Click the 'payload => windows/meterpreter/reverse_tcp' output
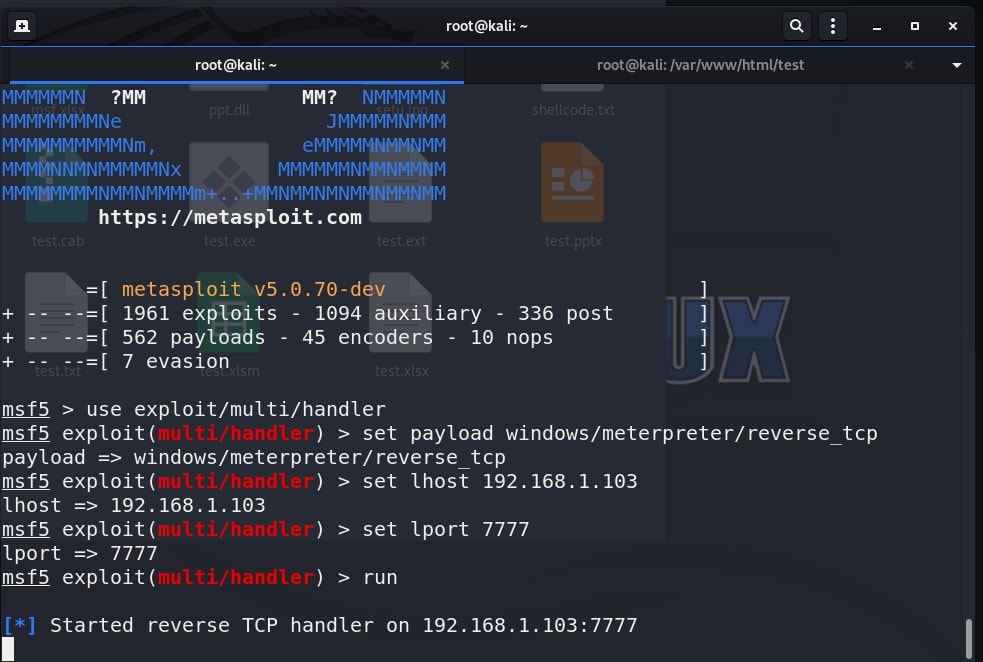The image size is (983, 662). pyautogui.click(x=254, y=458)
